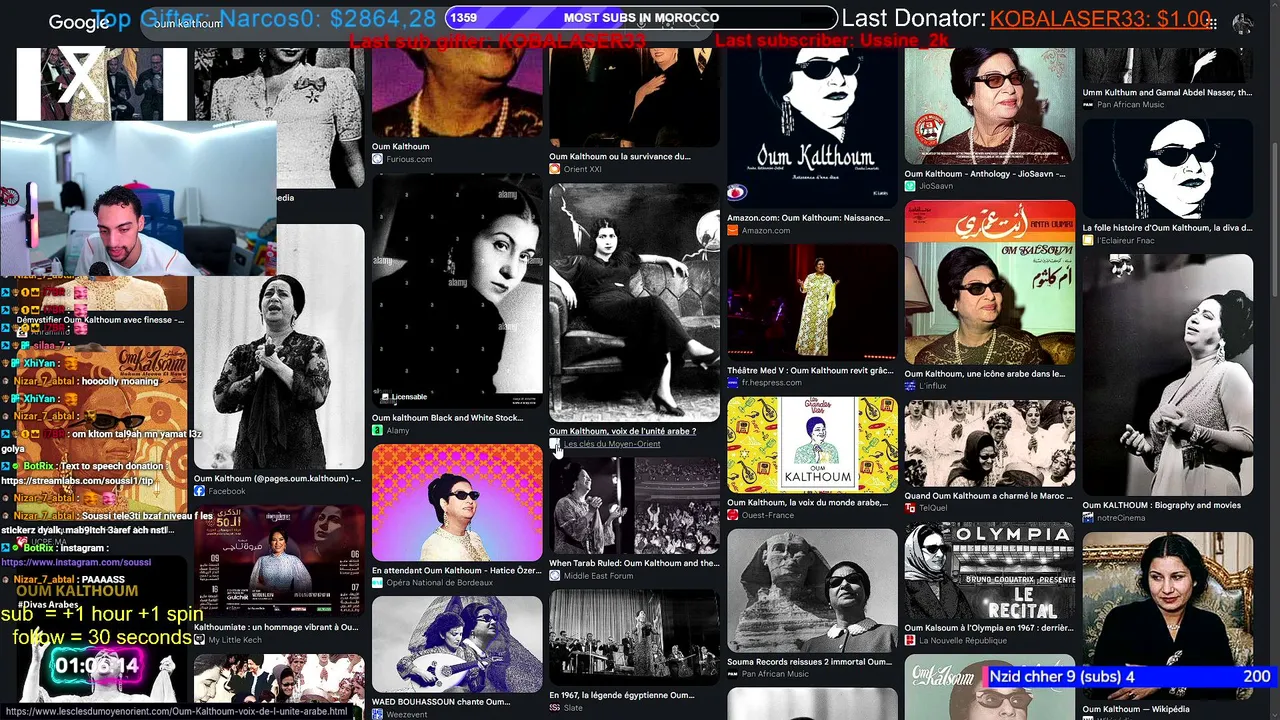Click the Facebook favicon

pos(199,491)
